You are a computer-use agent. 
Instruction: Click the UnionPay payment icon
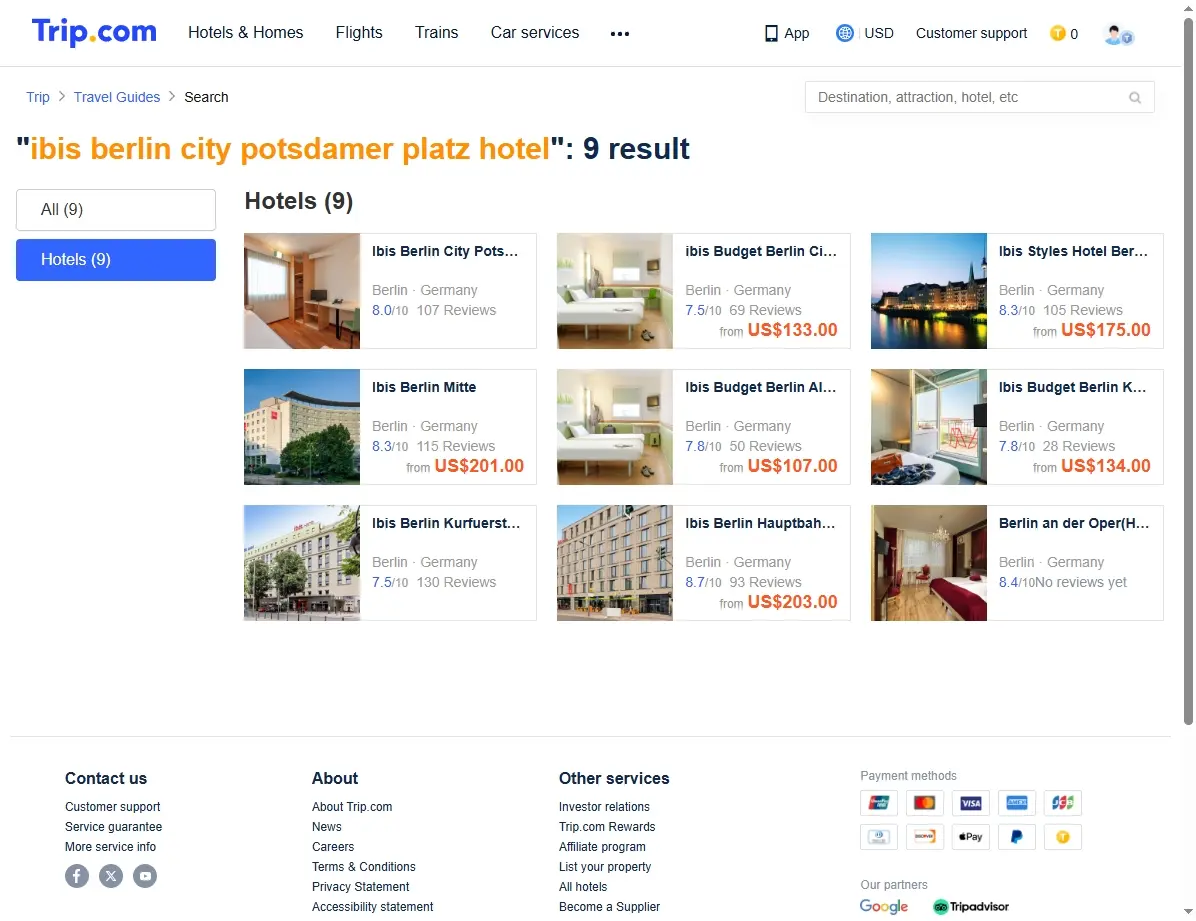coord(879,803)
